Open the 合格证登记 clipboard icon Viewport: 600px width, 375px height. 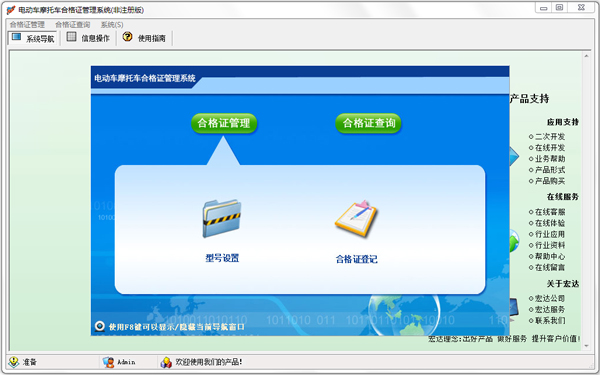pyautogui.click(x=356, y=219)
